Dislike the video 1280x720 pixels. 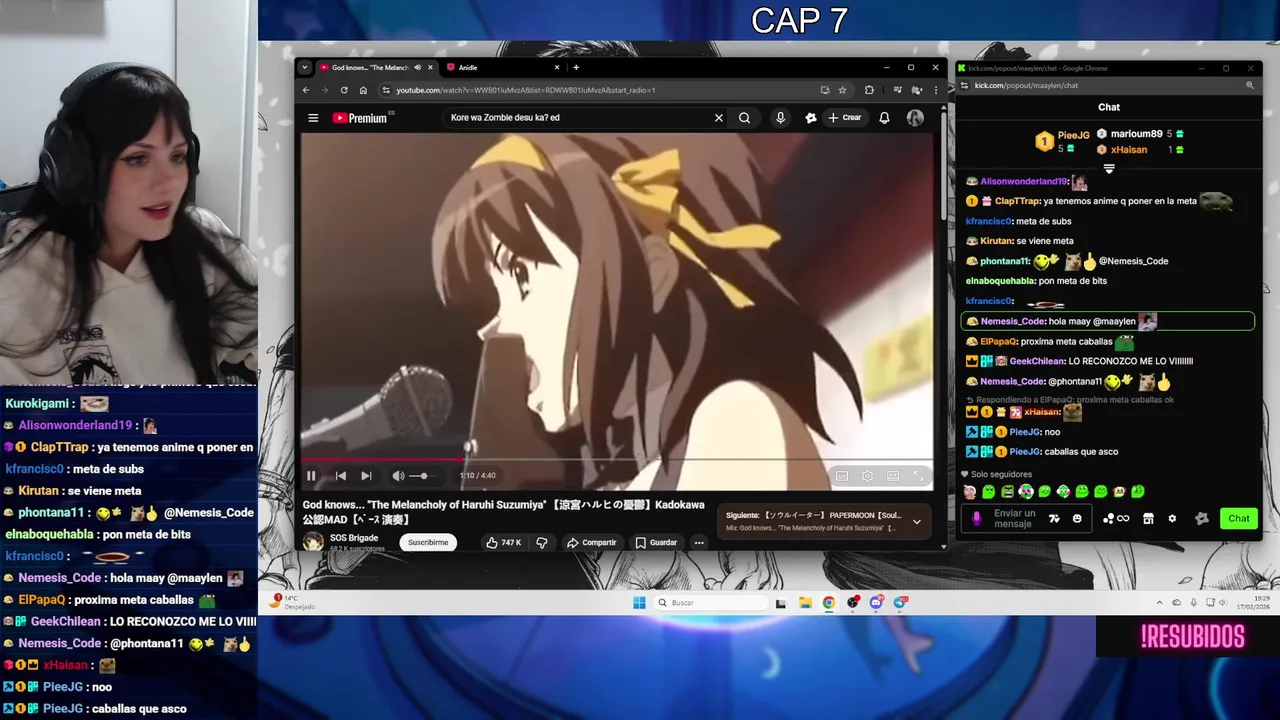pos(542,542)
